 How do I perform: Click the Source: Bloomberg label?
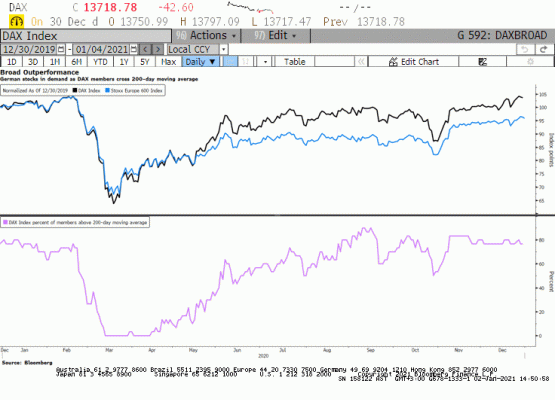pyautogui.click(x=27, y=363)
